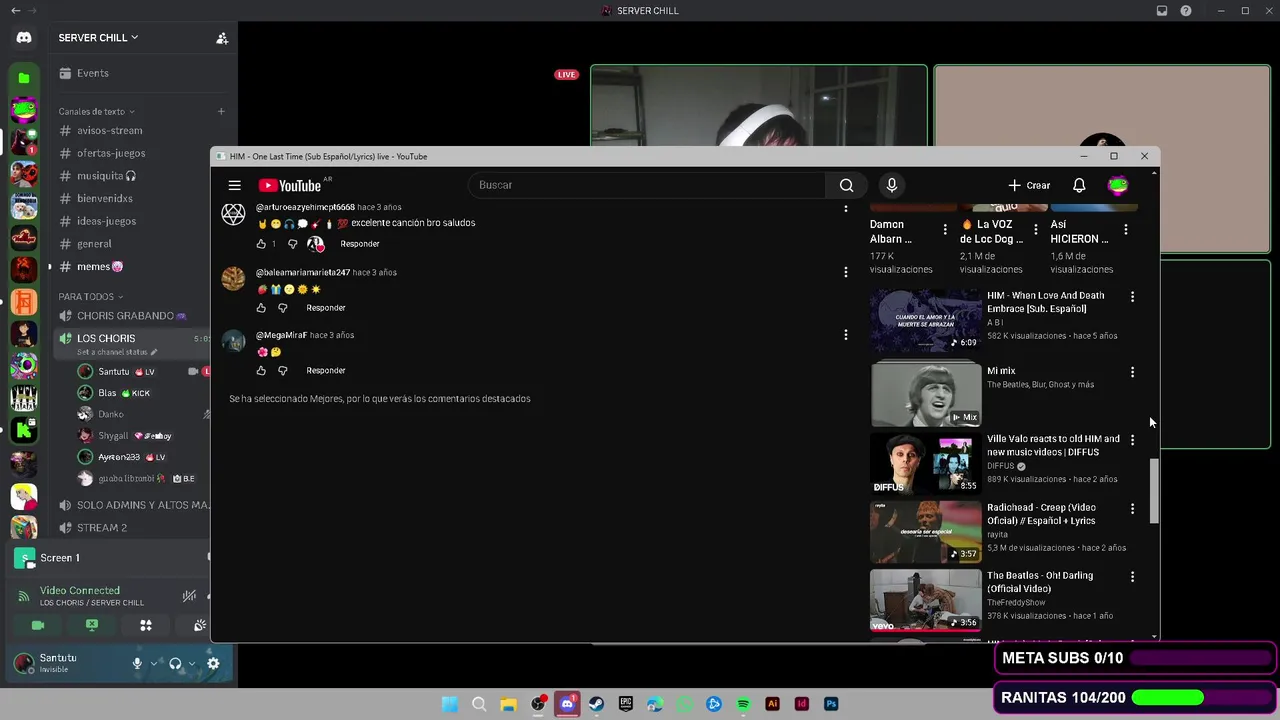This screenshot has width=1280, height=720.
Task: Open 'Mi mix' Beatles thumbnail
Action: (x=926, y=395)
